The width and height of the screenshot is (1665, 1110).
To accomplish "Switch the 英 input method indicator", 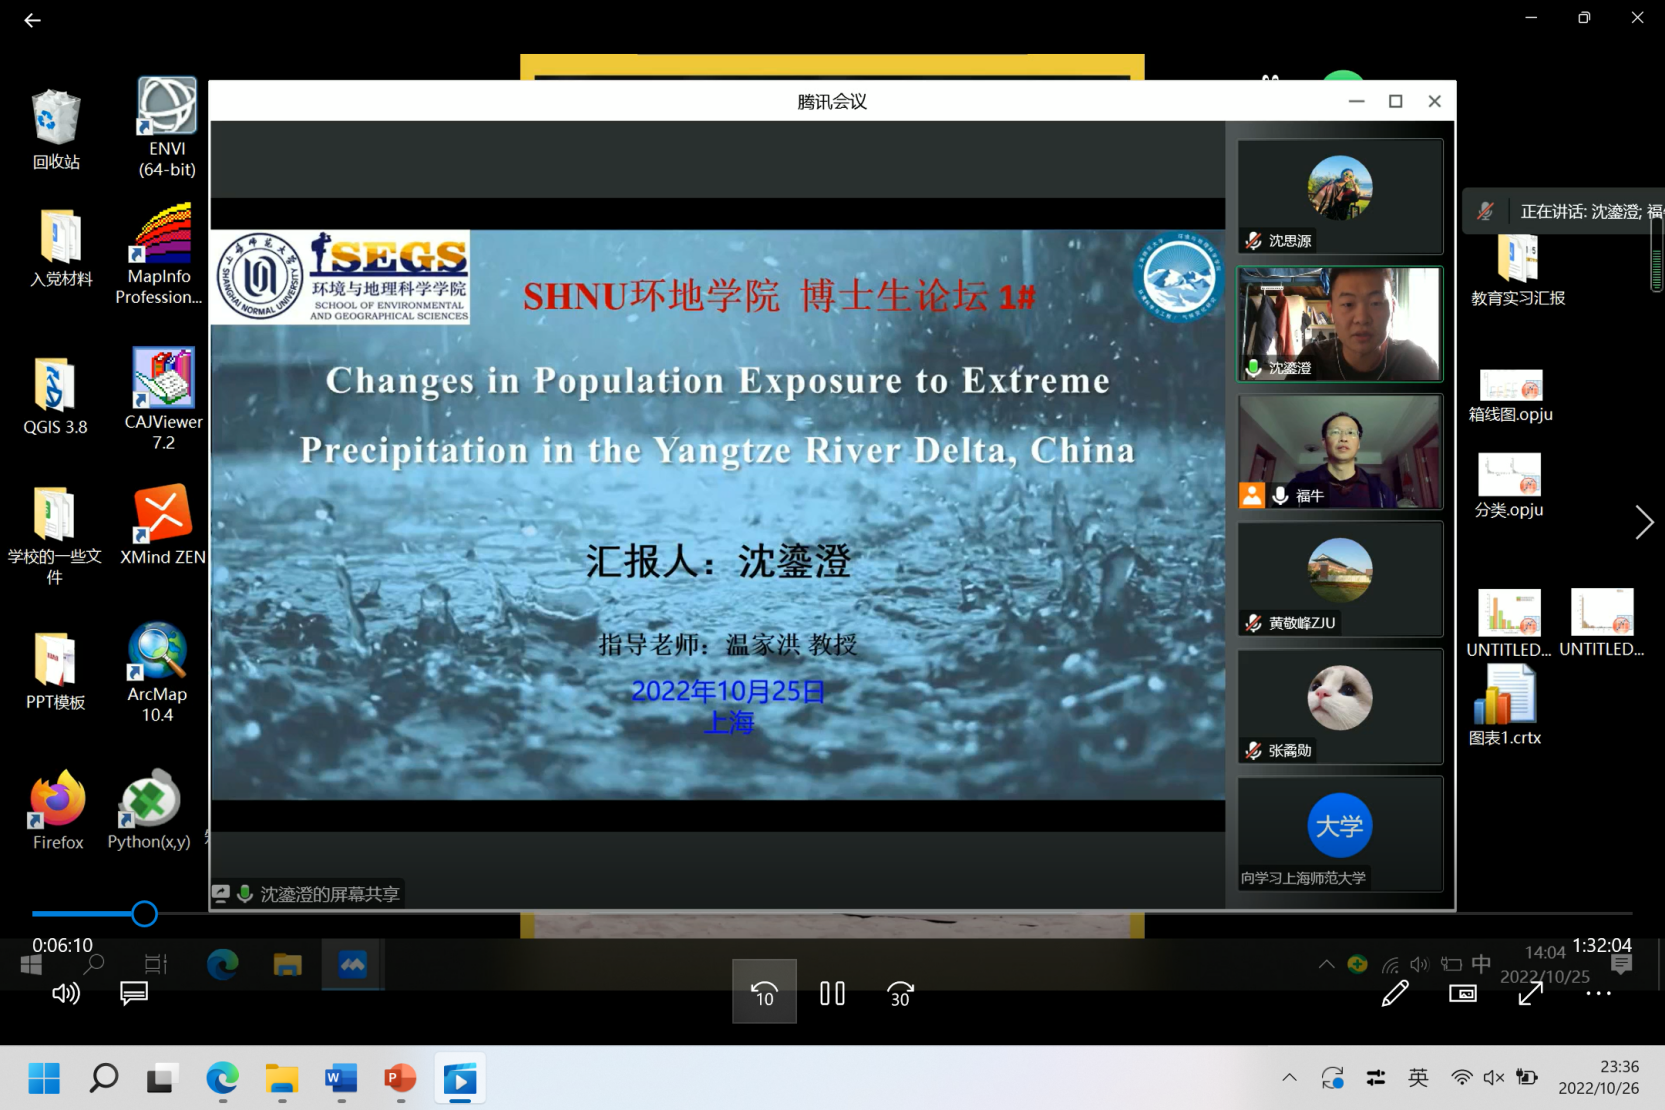I will 1418,1077.
